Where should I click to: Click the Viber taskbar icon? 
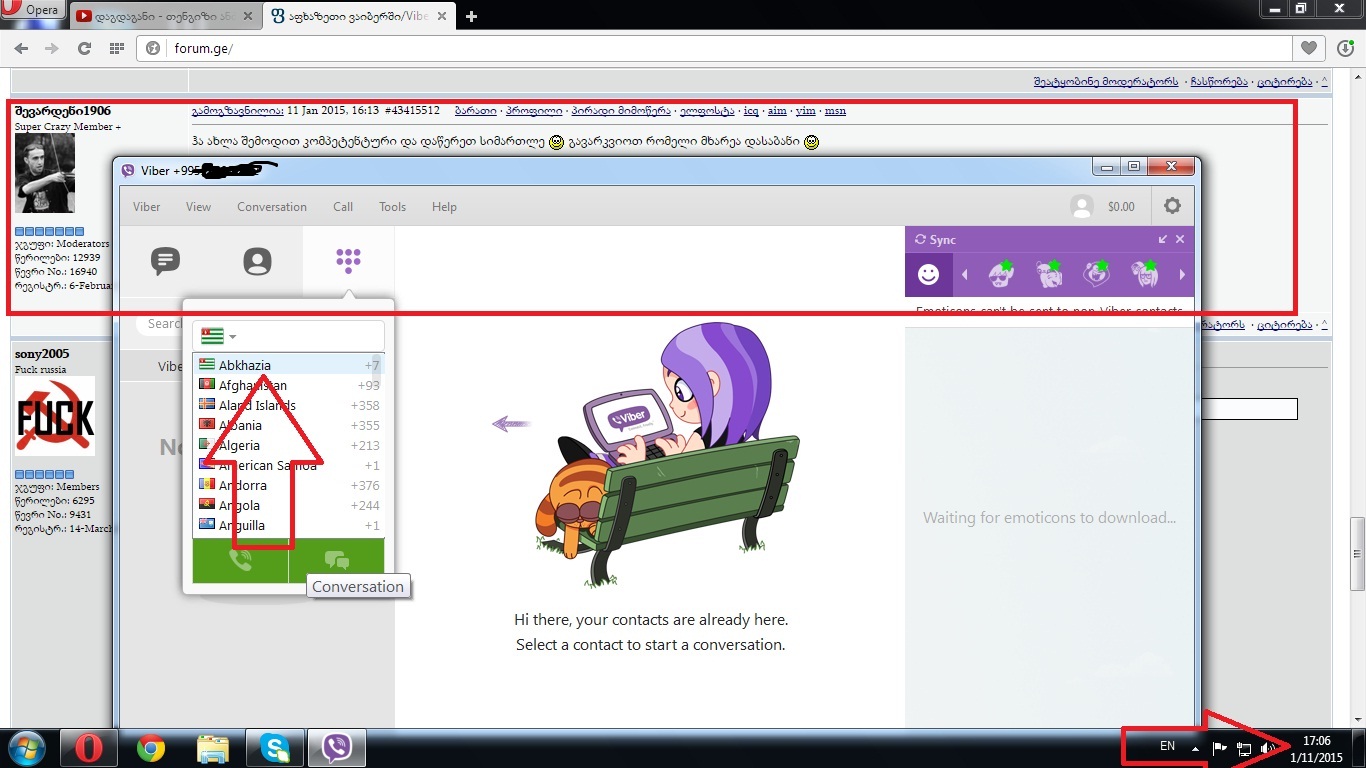pyautogui.click(x=337, y=748)
